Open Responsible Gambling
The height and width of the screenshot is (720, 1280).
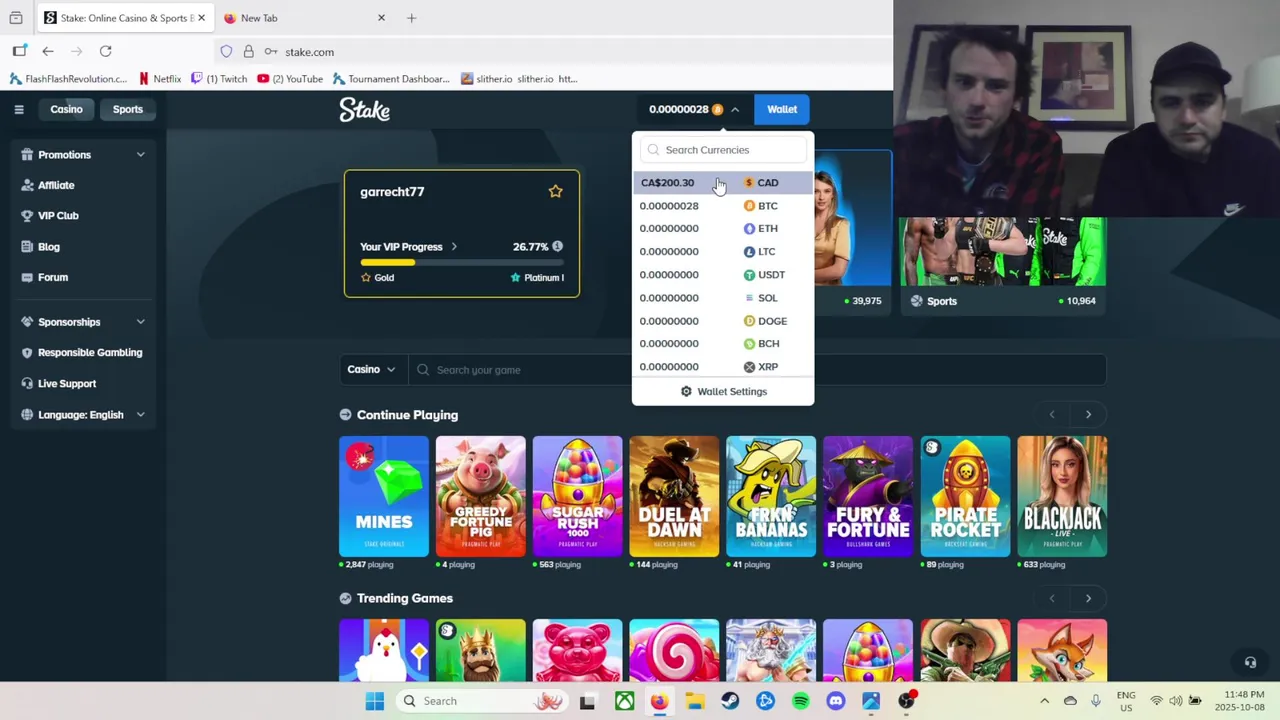point(90,353)
